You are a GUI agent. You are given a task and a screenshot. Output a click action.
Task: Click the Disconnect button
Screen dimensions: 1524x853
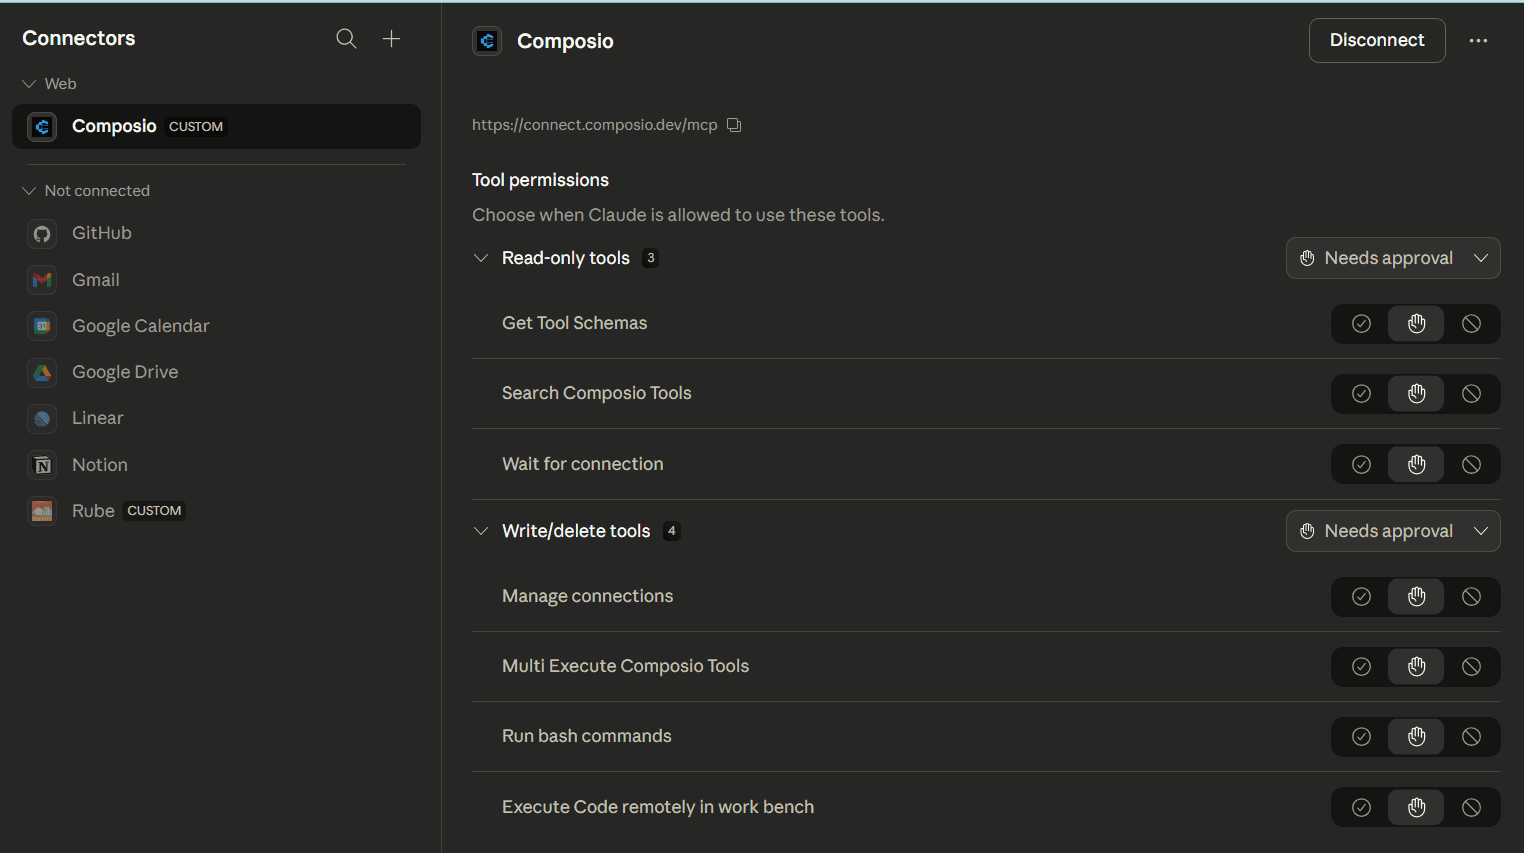pos(1376,41)
